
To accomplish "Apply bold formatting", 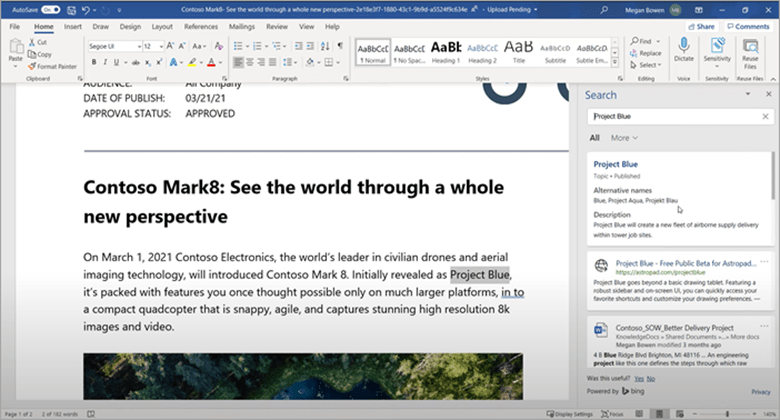I will pos(93,62).
